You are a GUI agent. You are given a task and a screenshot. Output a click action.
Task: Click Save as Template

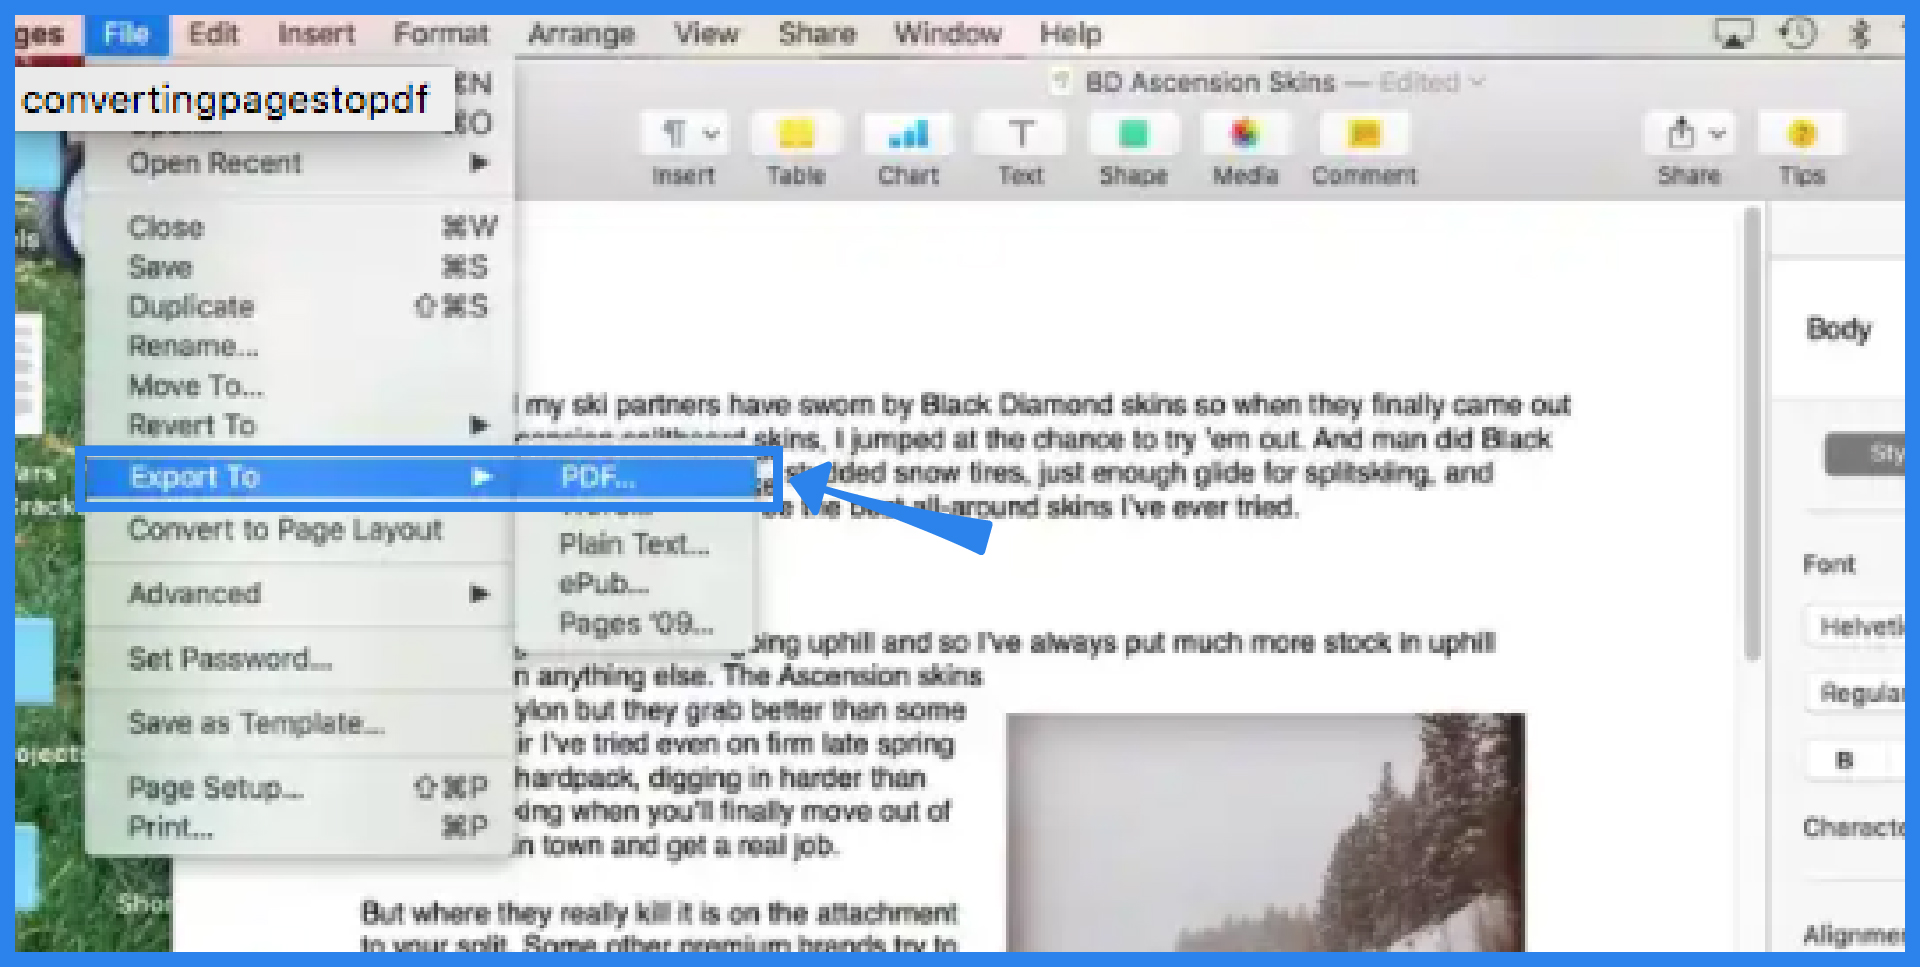pyautogui.click(x=255, y=723)
